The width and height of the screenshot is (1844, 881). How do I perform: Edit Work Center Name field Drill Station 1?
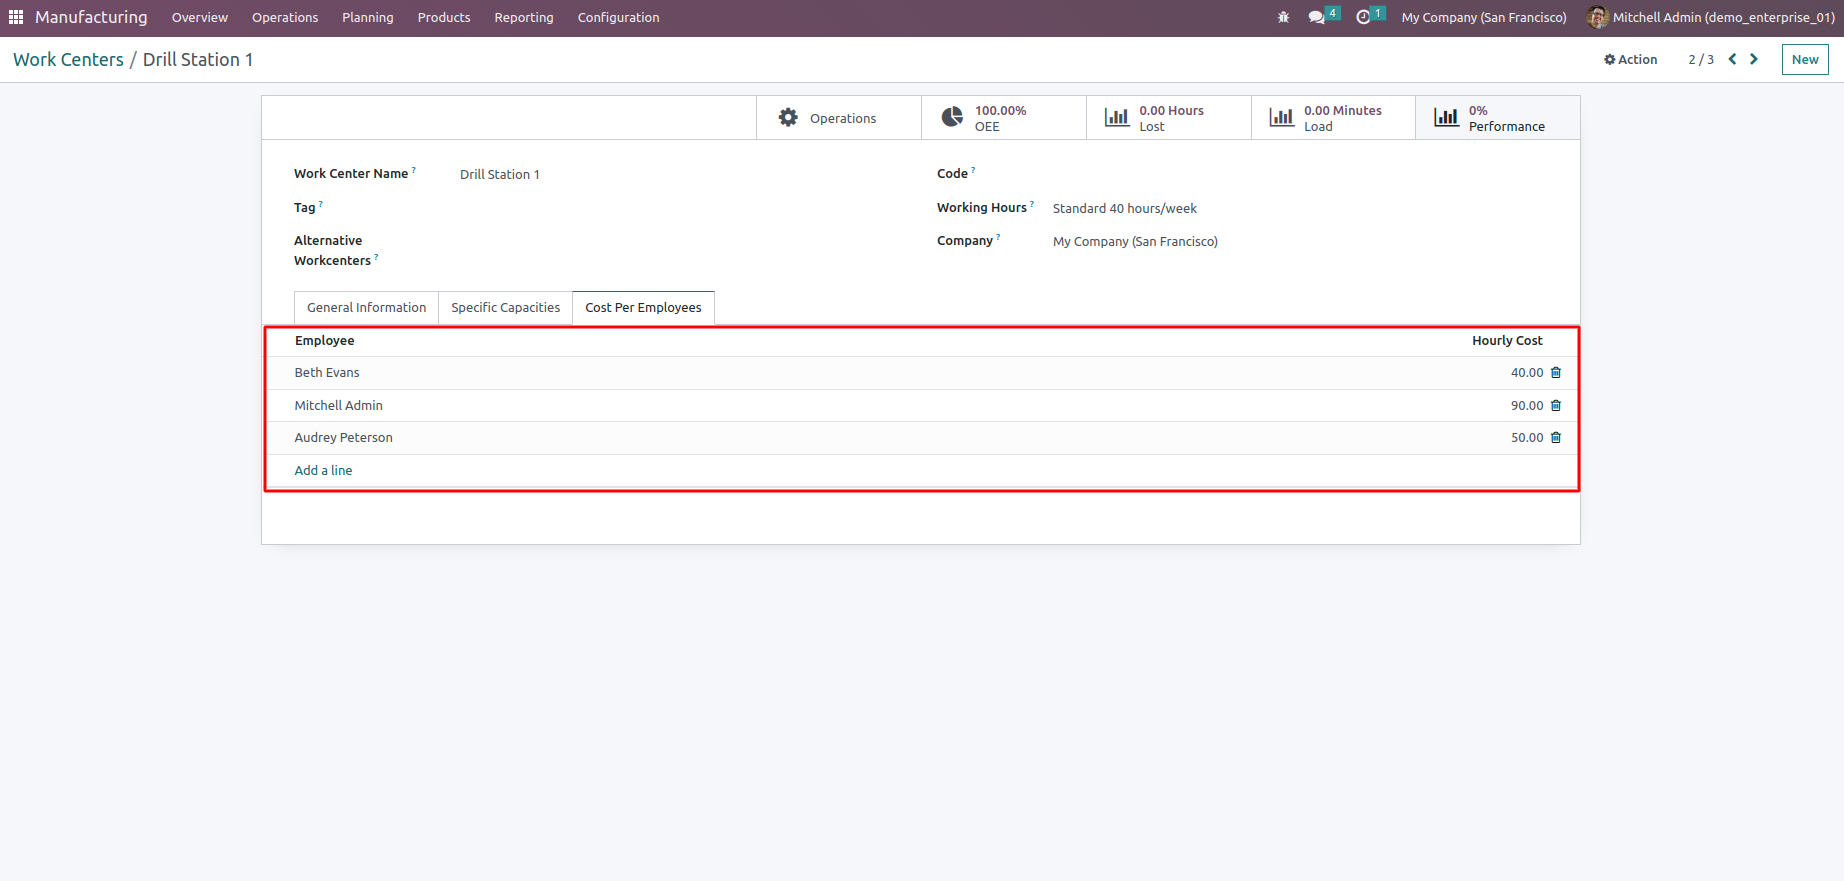680,174
